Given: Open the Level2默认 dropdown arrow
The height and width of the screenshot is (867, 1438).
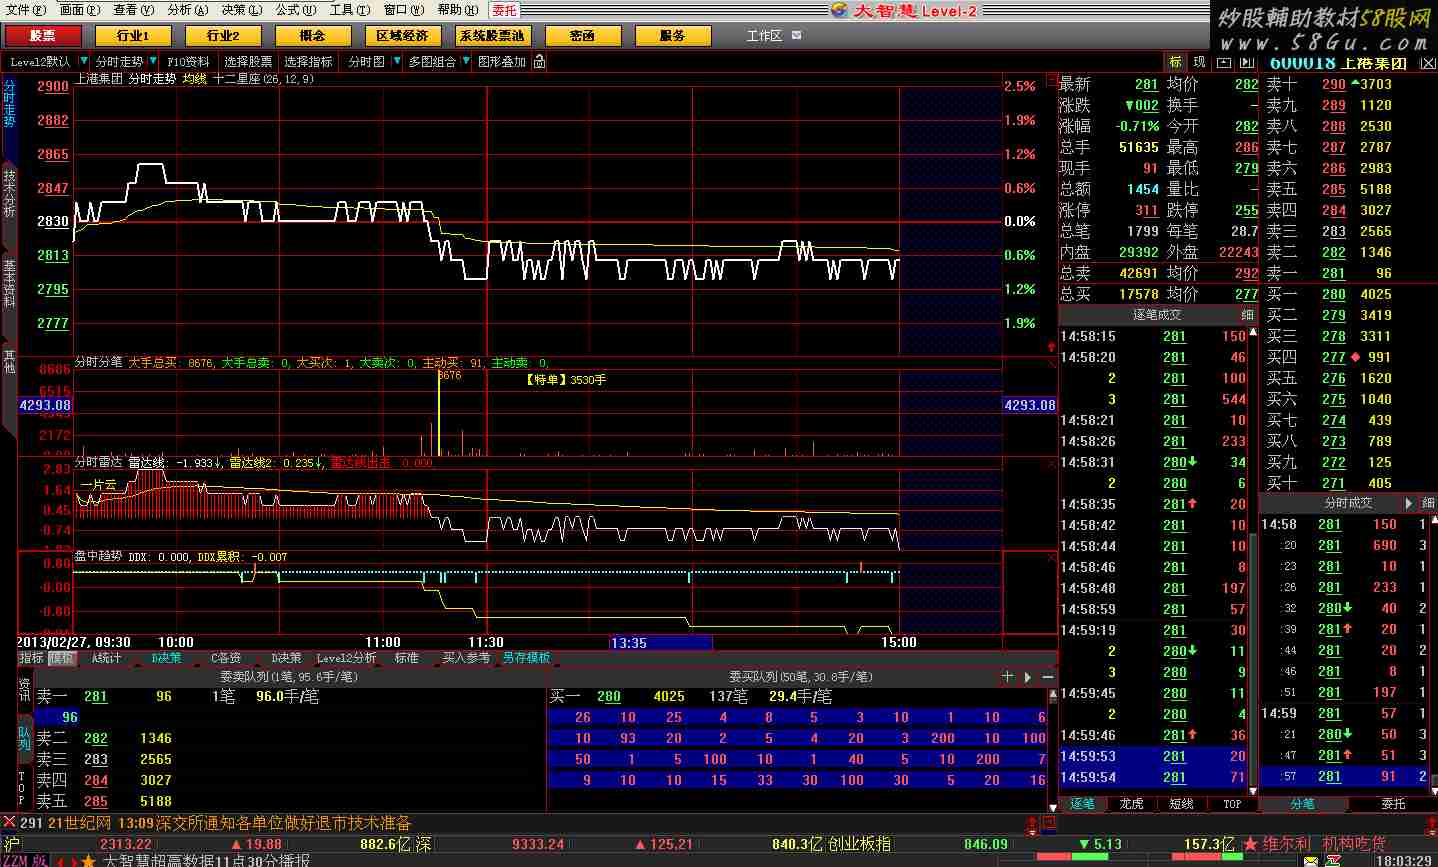Looking at the screenshot, I should tap(82, 62).
